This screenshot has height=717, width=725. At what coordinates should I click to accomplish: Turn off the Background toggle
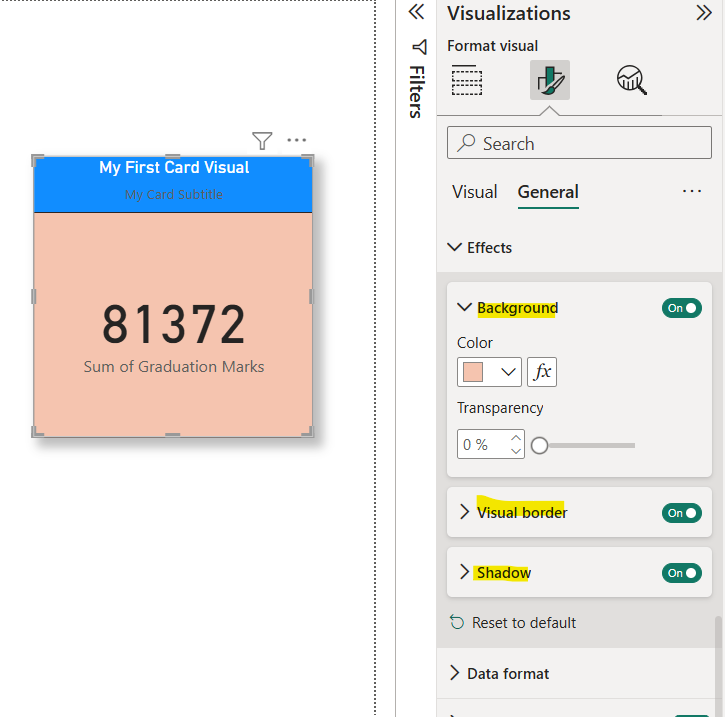tap(682, 308)
